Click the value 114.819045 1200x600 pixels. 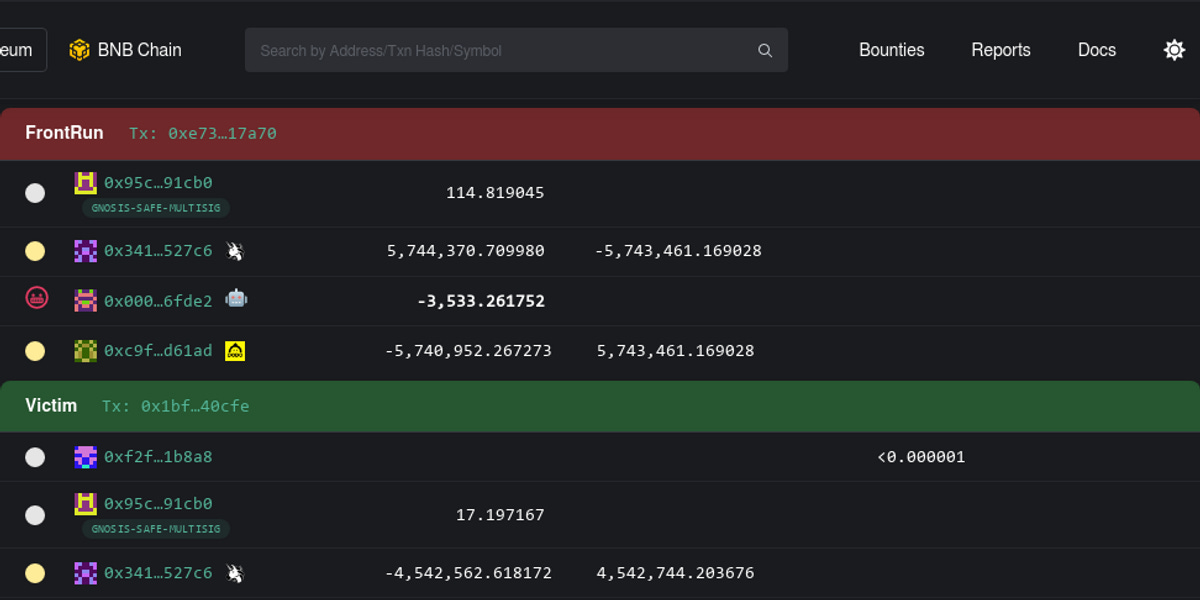coord(495,193)
